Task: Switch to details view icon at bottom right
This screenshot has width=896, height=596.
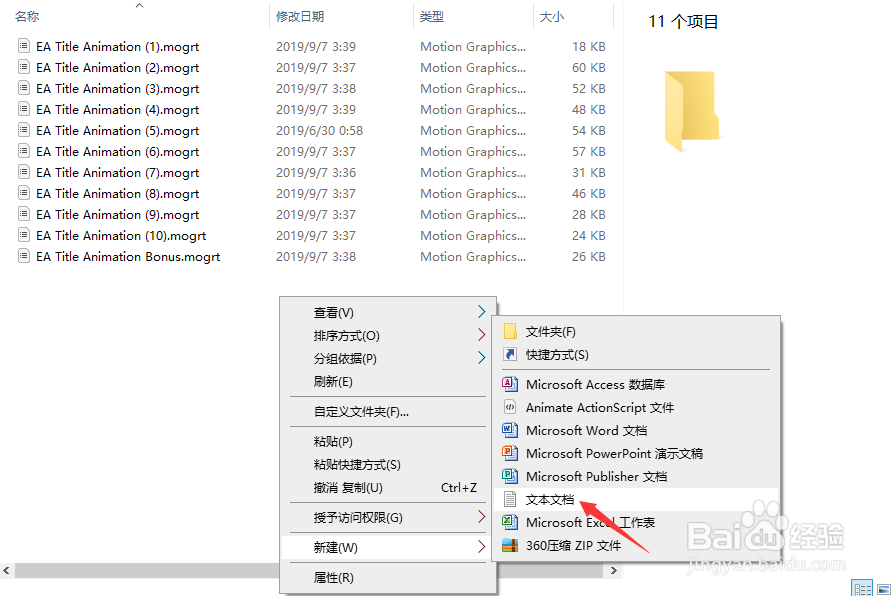Action: pos(862,588)
